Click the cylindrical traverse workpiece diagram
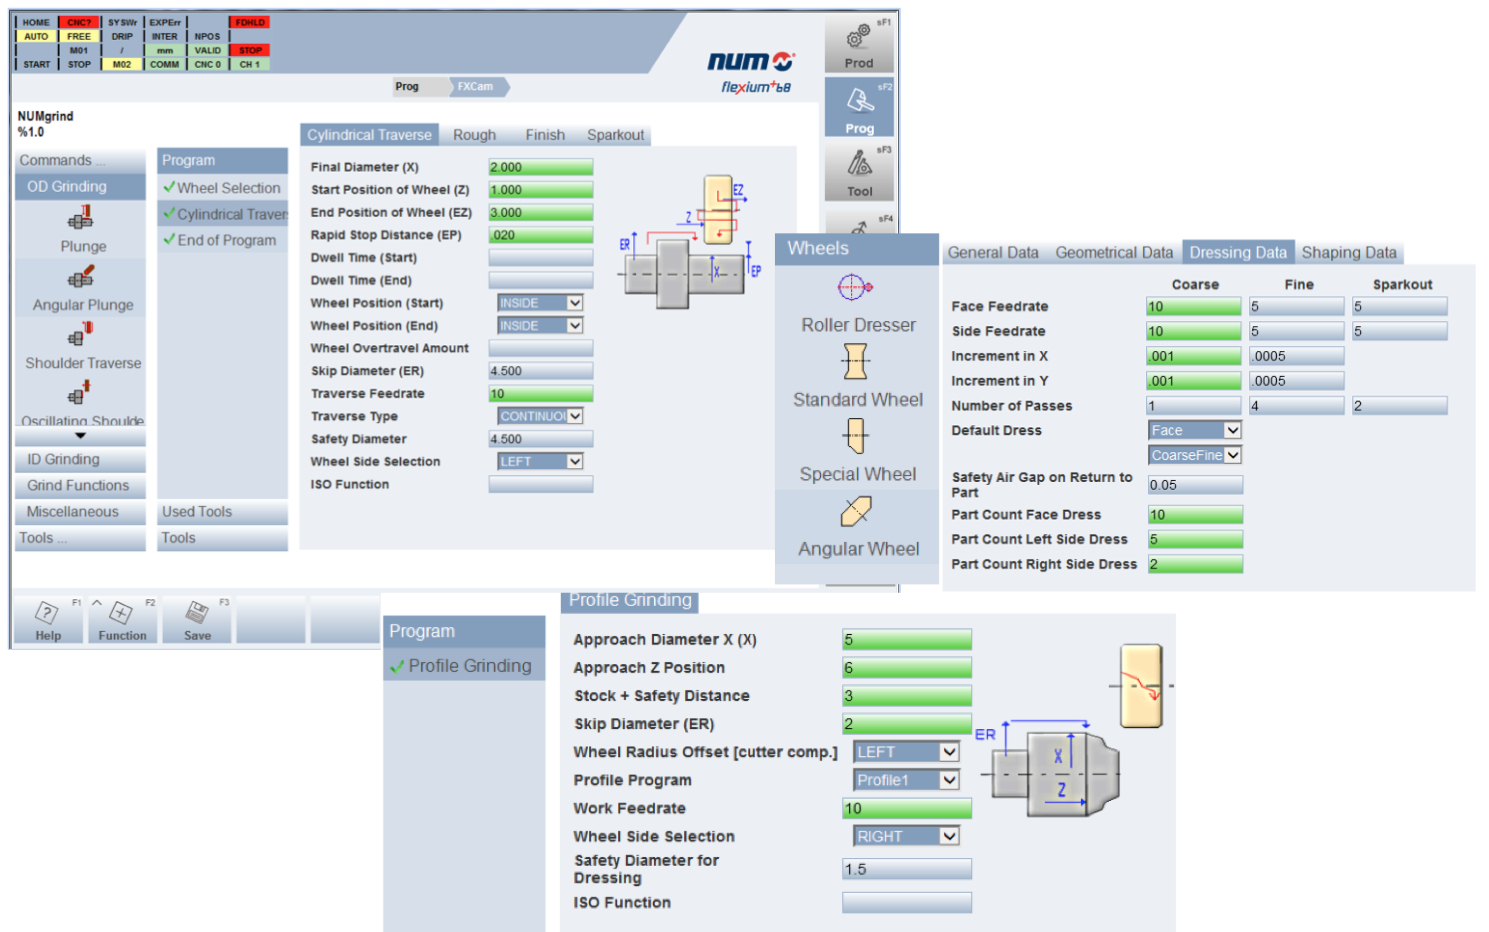Screen dimensions: 1489x932 690,242
